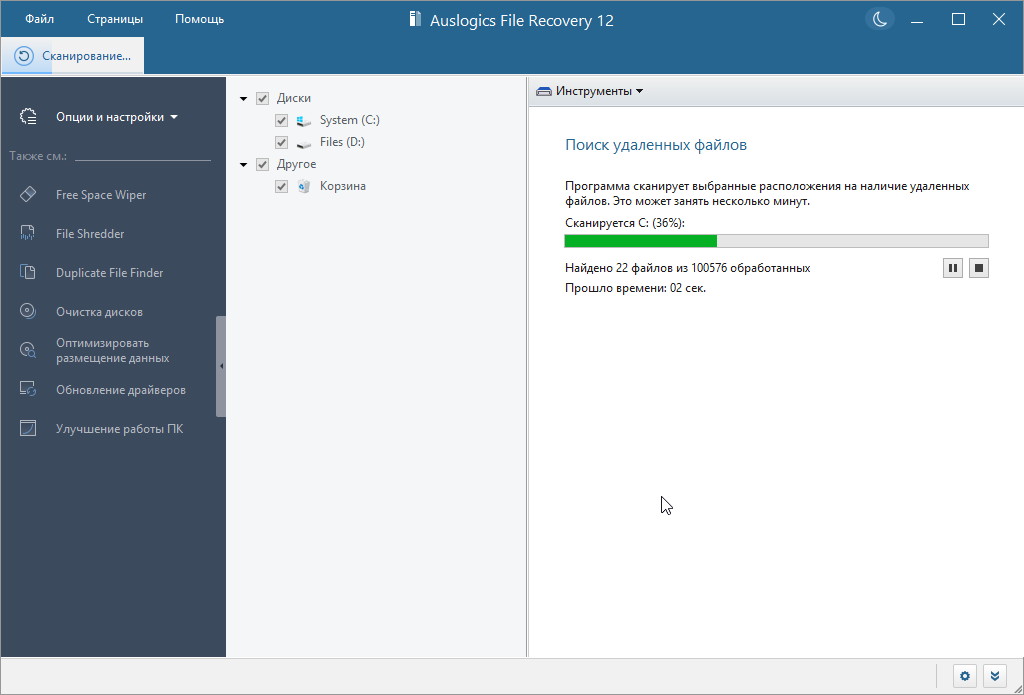Open File Shredder tool
1024x695 pixels.
tap(90, 234)
